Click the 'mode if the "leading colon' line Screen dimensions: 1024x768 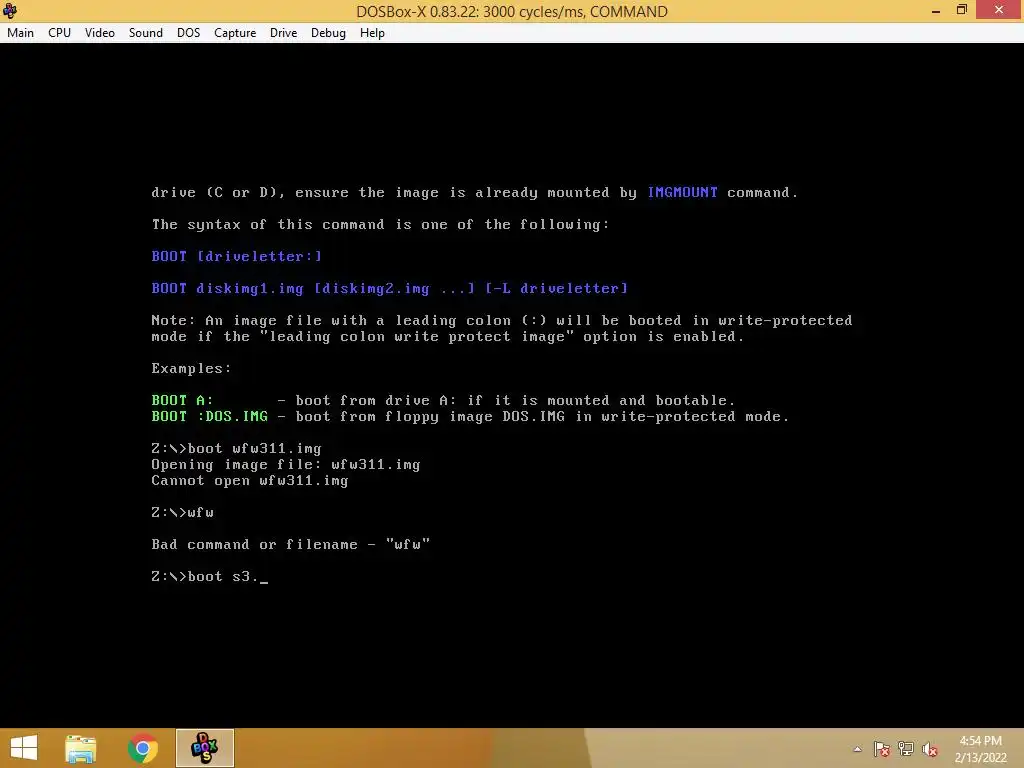(x=448, y=337)
